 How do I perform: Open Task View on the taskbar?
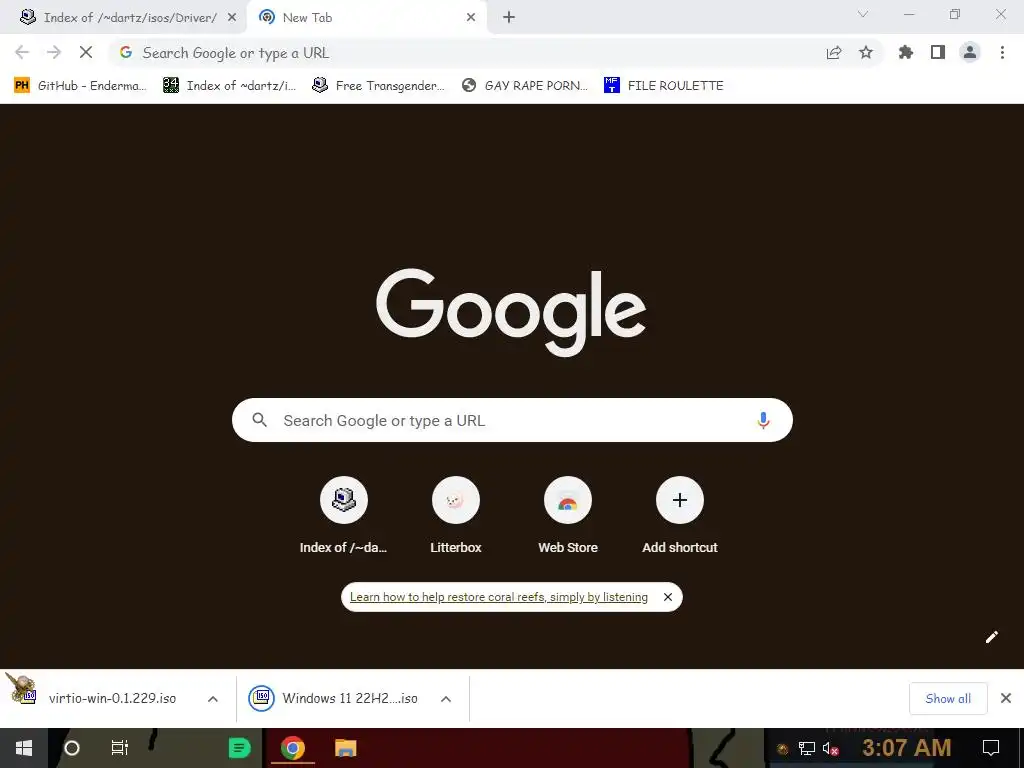(x=120, y=748)
